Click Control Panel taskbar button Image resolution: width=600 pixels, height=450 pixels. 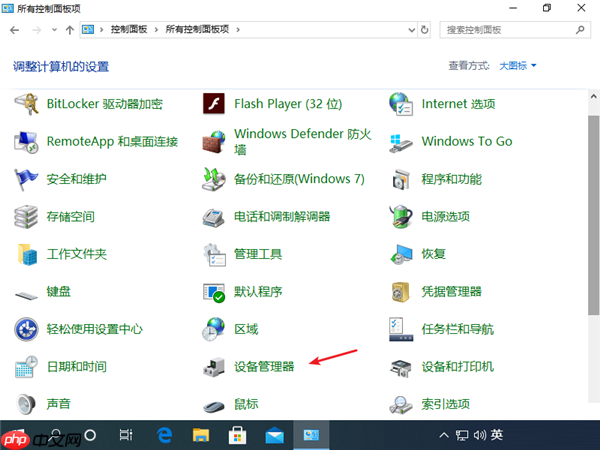[311, 435]
